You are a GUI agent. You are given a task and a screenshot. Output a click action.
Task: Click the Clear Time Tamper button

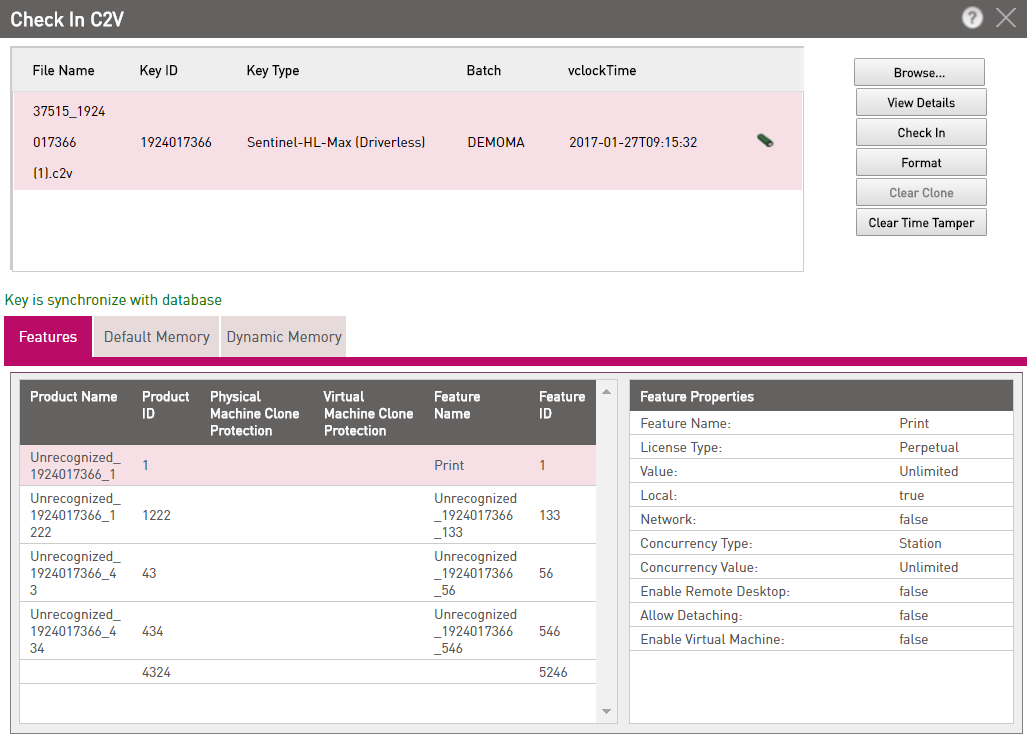pos(920,222)
